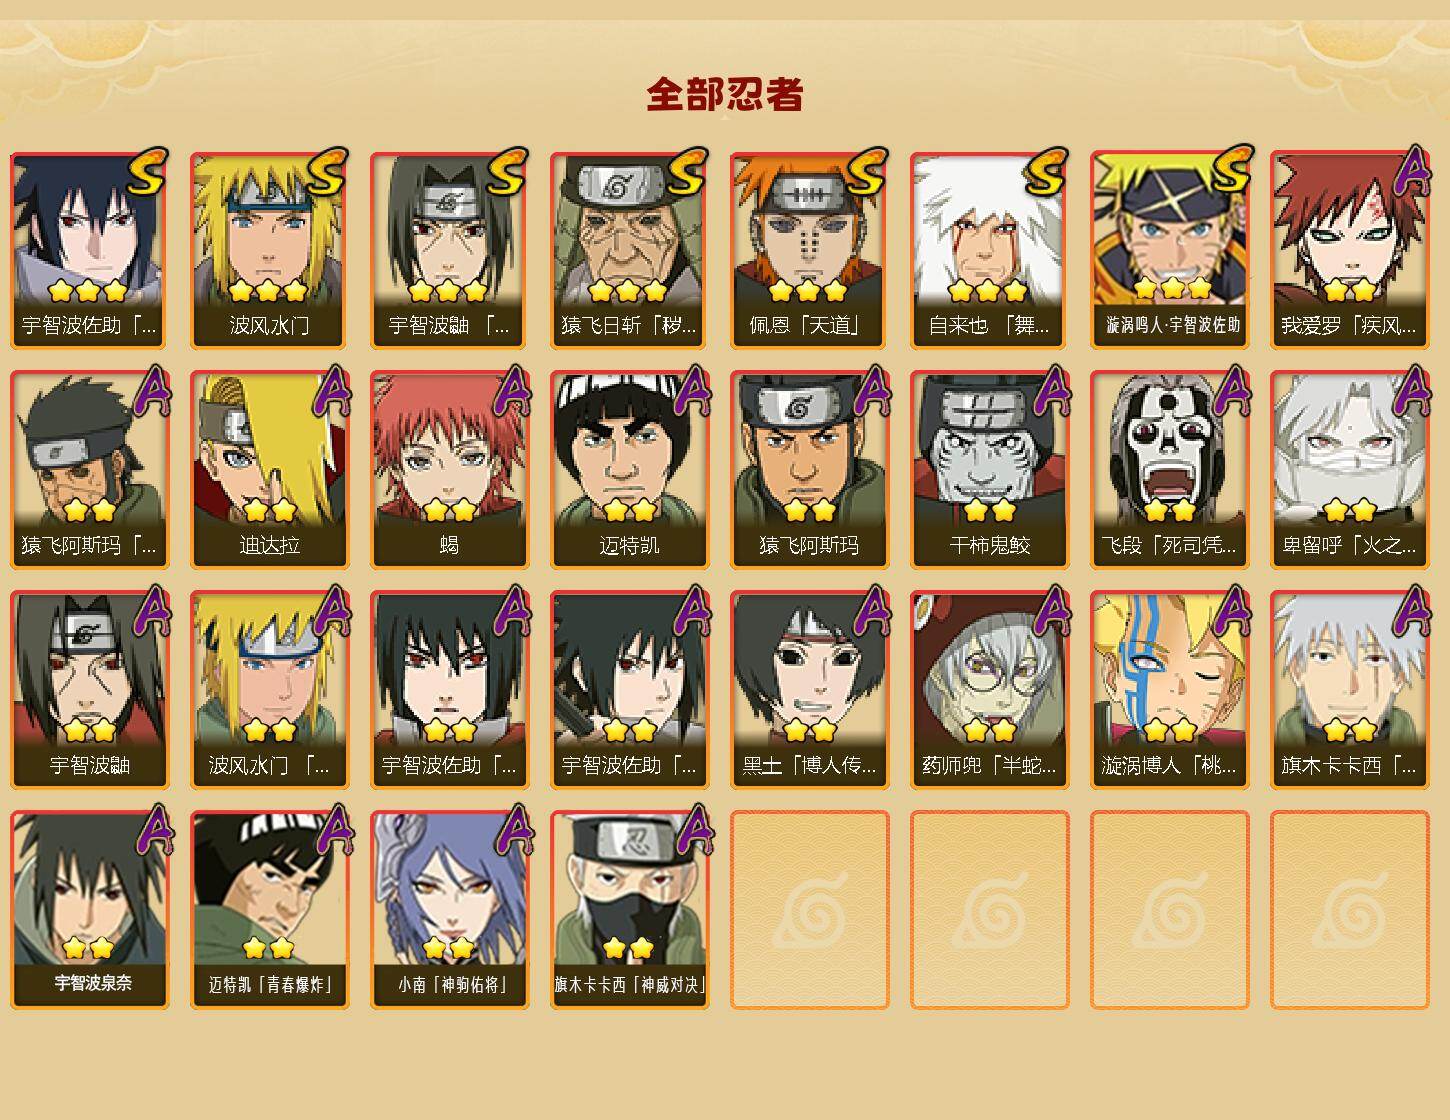Image resolution: width=1450 pixels, height=1120 pixels.
Task: Open the 宇智波鼬 A-rank ninja card
Action: click(89, 690)
